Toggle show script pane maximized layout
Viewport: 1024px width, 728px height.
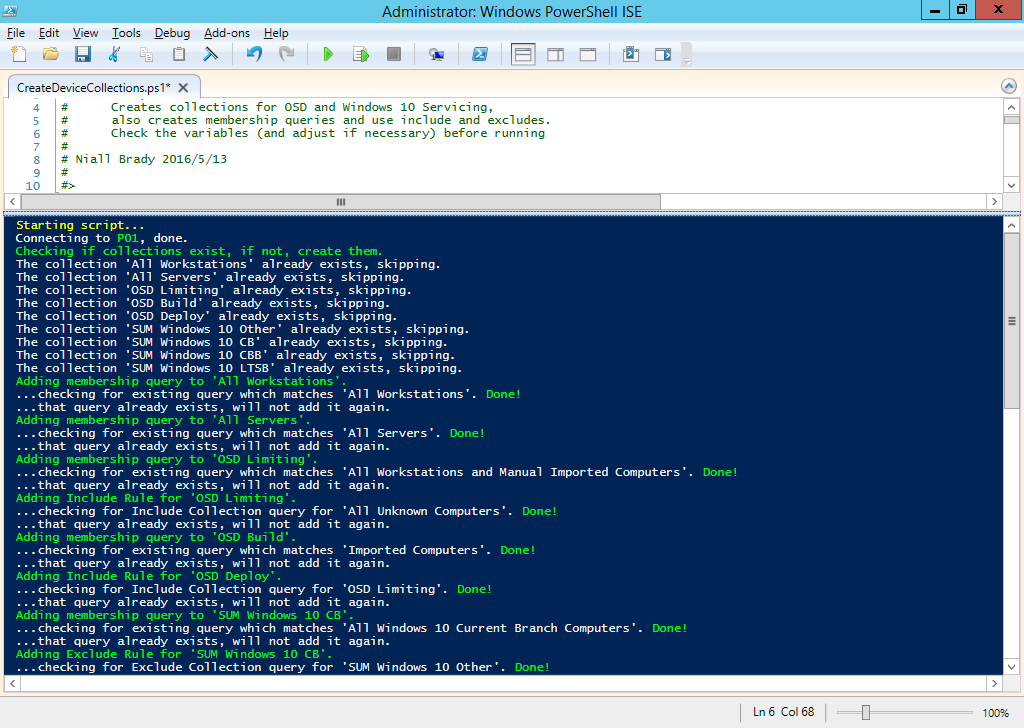click(588, 54)
